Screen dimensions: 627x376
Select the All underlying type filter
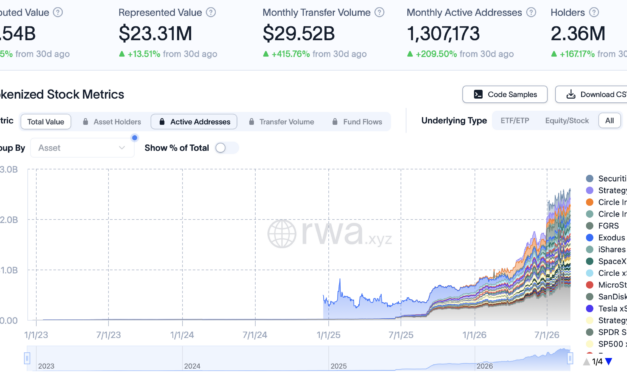click(x=609, y=120)
